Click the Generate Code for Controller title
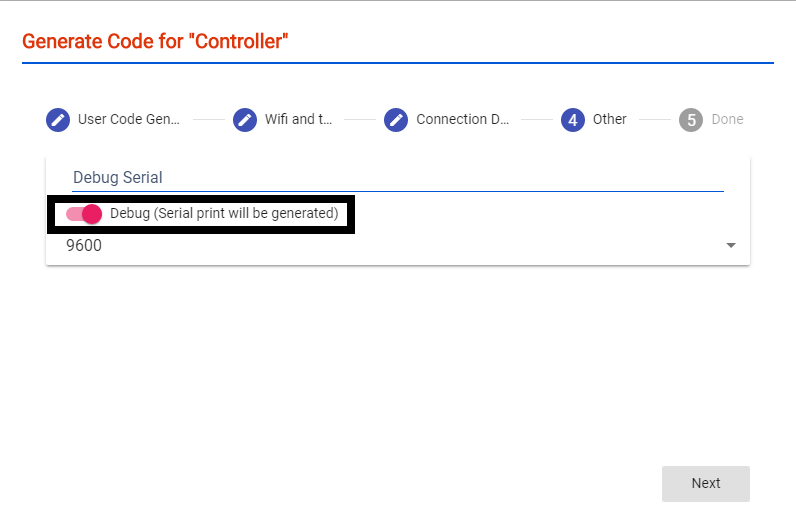The height and width of the screenshot is (510, 796). point(155,42)
